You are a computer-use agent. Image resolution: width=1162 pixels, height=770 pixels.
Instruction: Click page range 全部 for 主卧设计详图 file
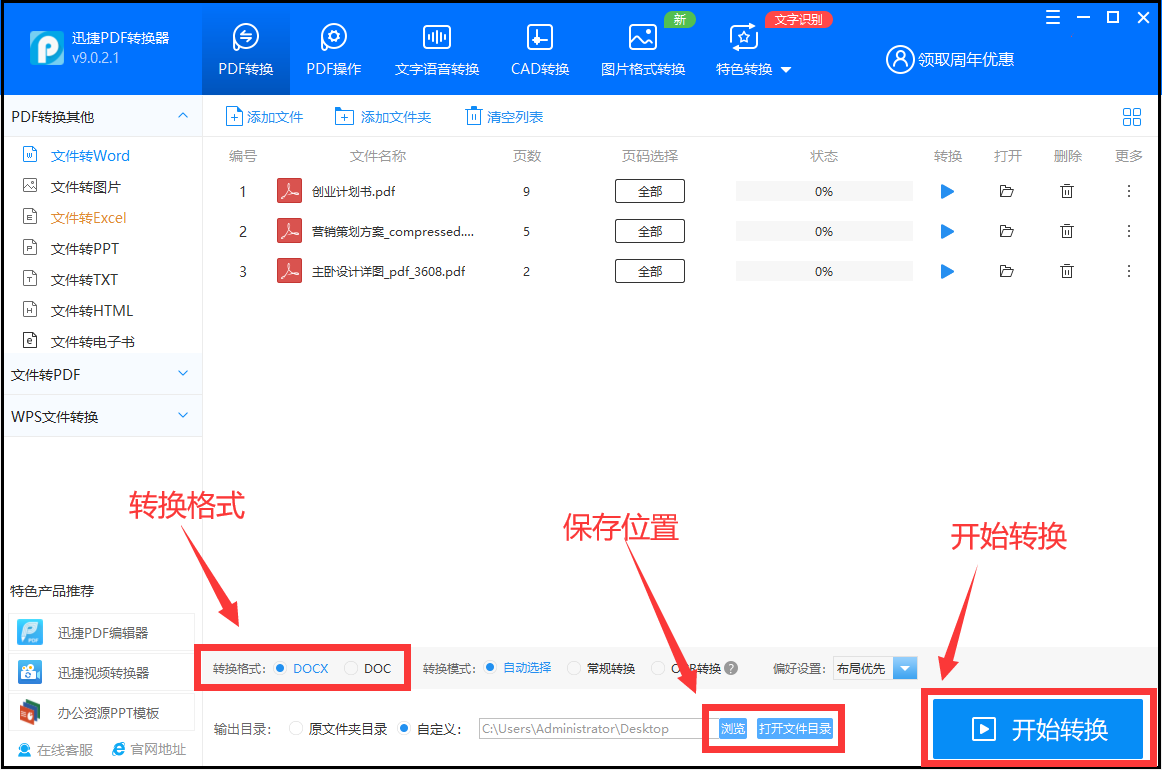tap(650, 271)
